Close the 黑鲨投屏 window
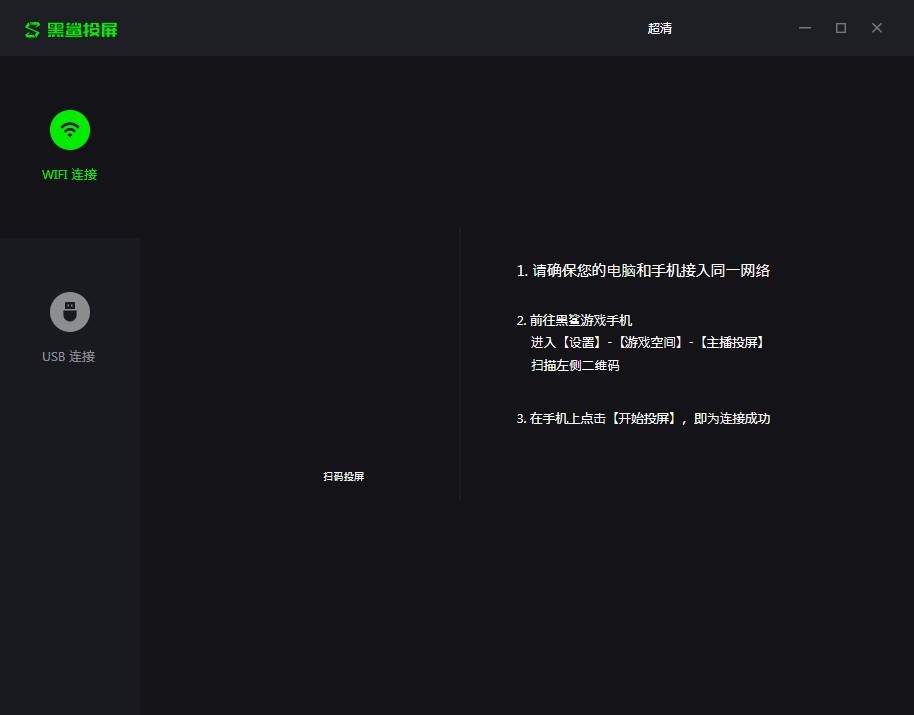Screen dimensions: 914x715 pyautogui.click(x=877, y=28)
